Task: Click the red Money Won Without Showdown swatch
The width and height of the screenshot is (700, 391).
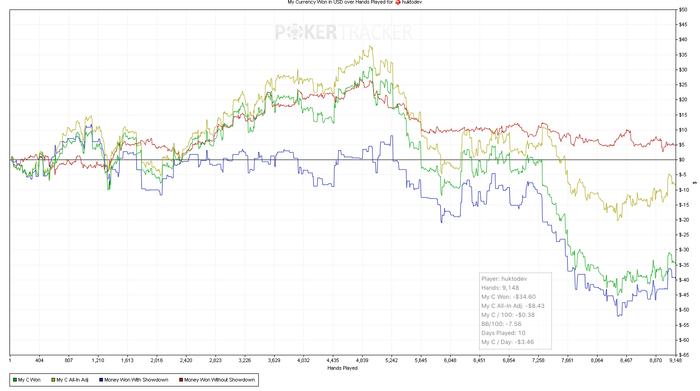Action: [181, 380]
